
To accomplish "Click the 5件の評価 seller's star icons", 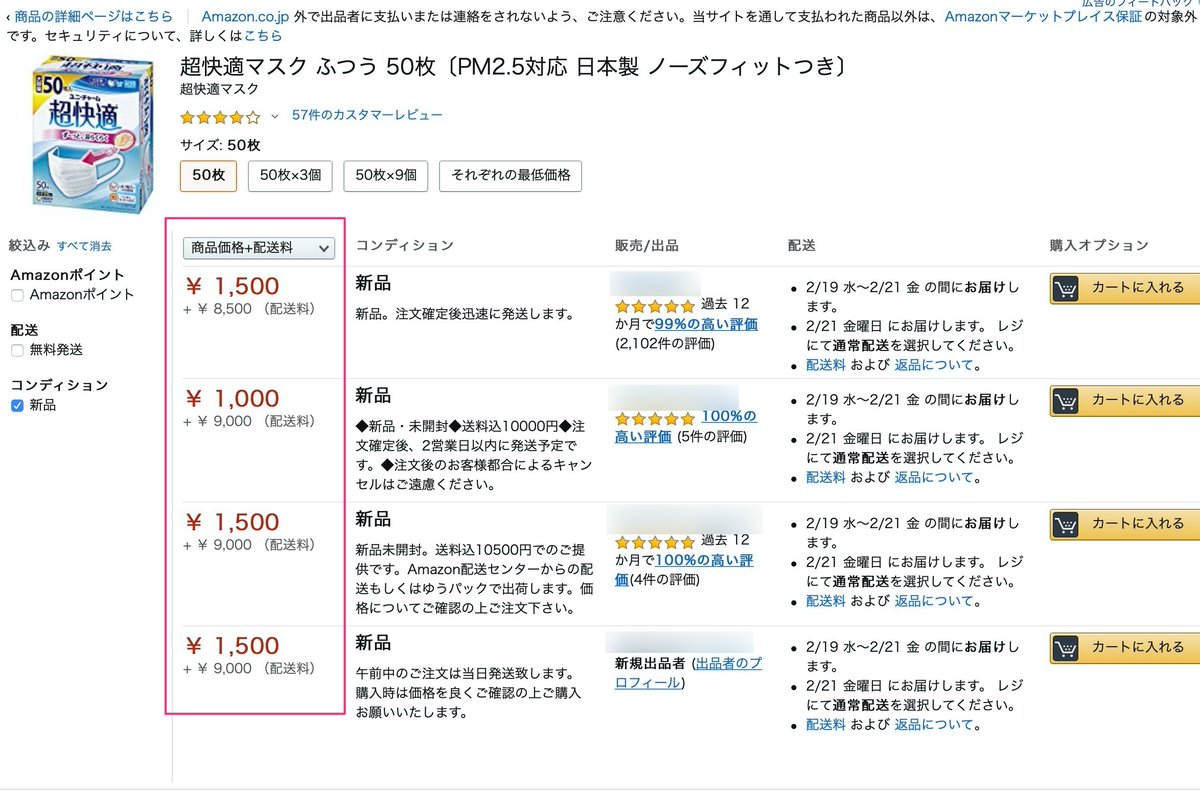I will 655,418.
